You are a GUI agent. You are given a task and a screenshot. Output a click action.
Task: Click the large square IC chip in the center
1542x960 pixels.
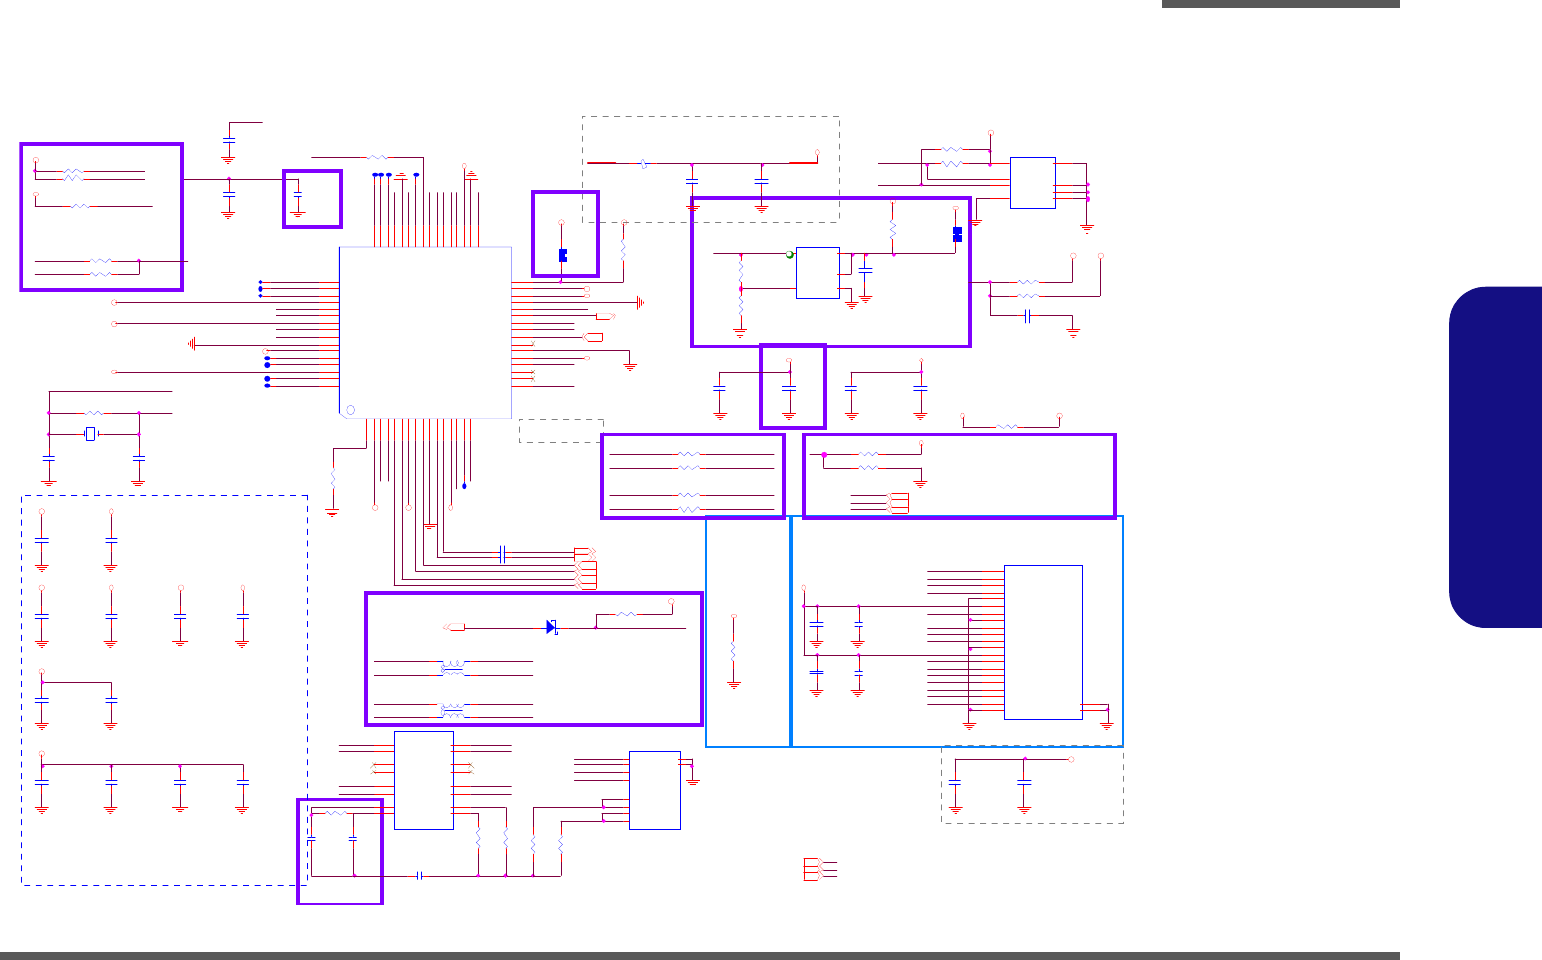click(x=426, y=332)
